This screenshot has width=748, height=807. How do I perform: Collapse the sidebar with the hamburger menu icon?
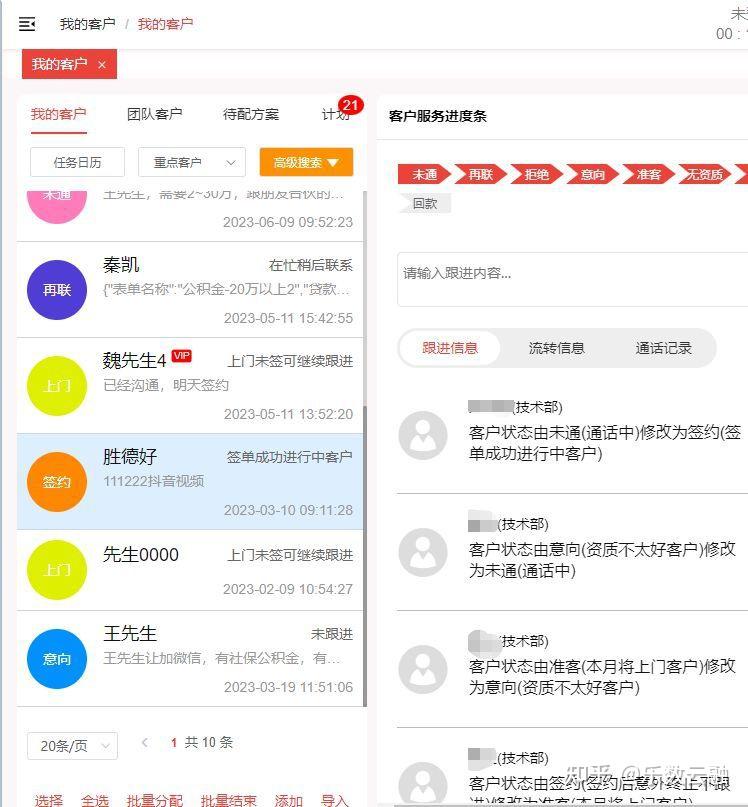[x=27, y=24]
